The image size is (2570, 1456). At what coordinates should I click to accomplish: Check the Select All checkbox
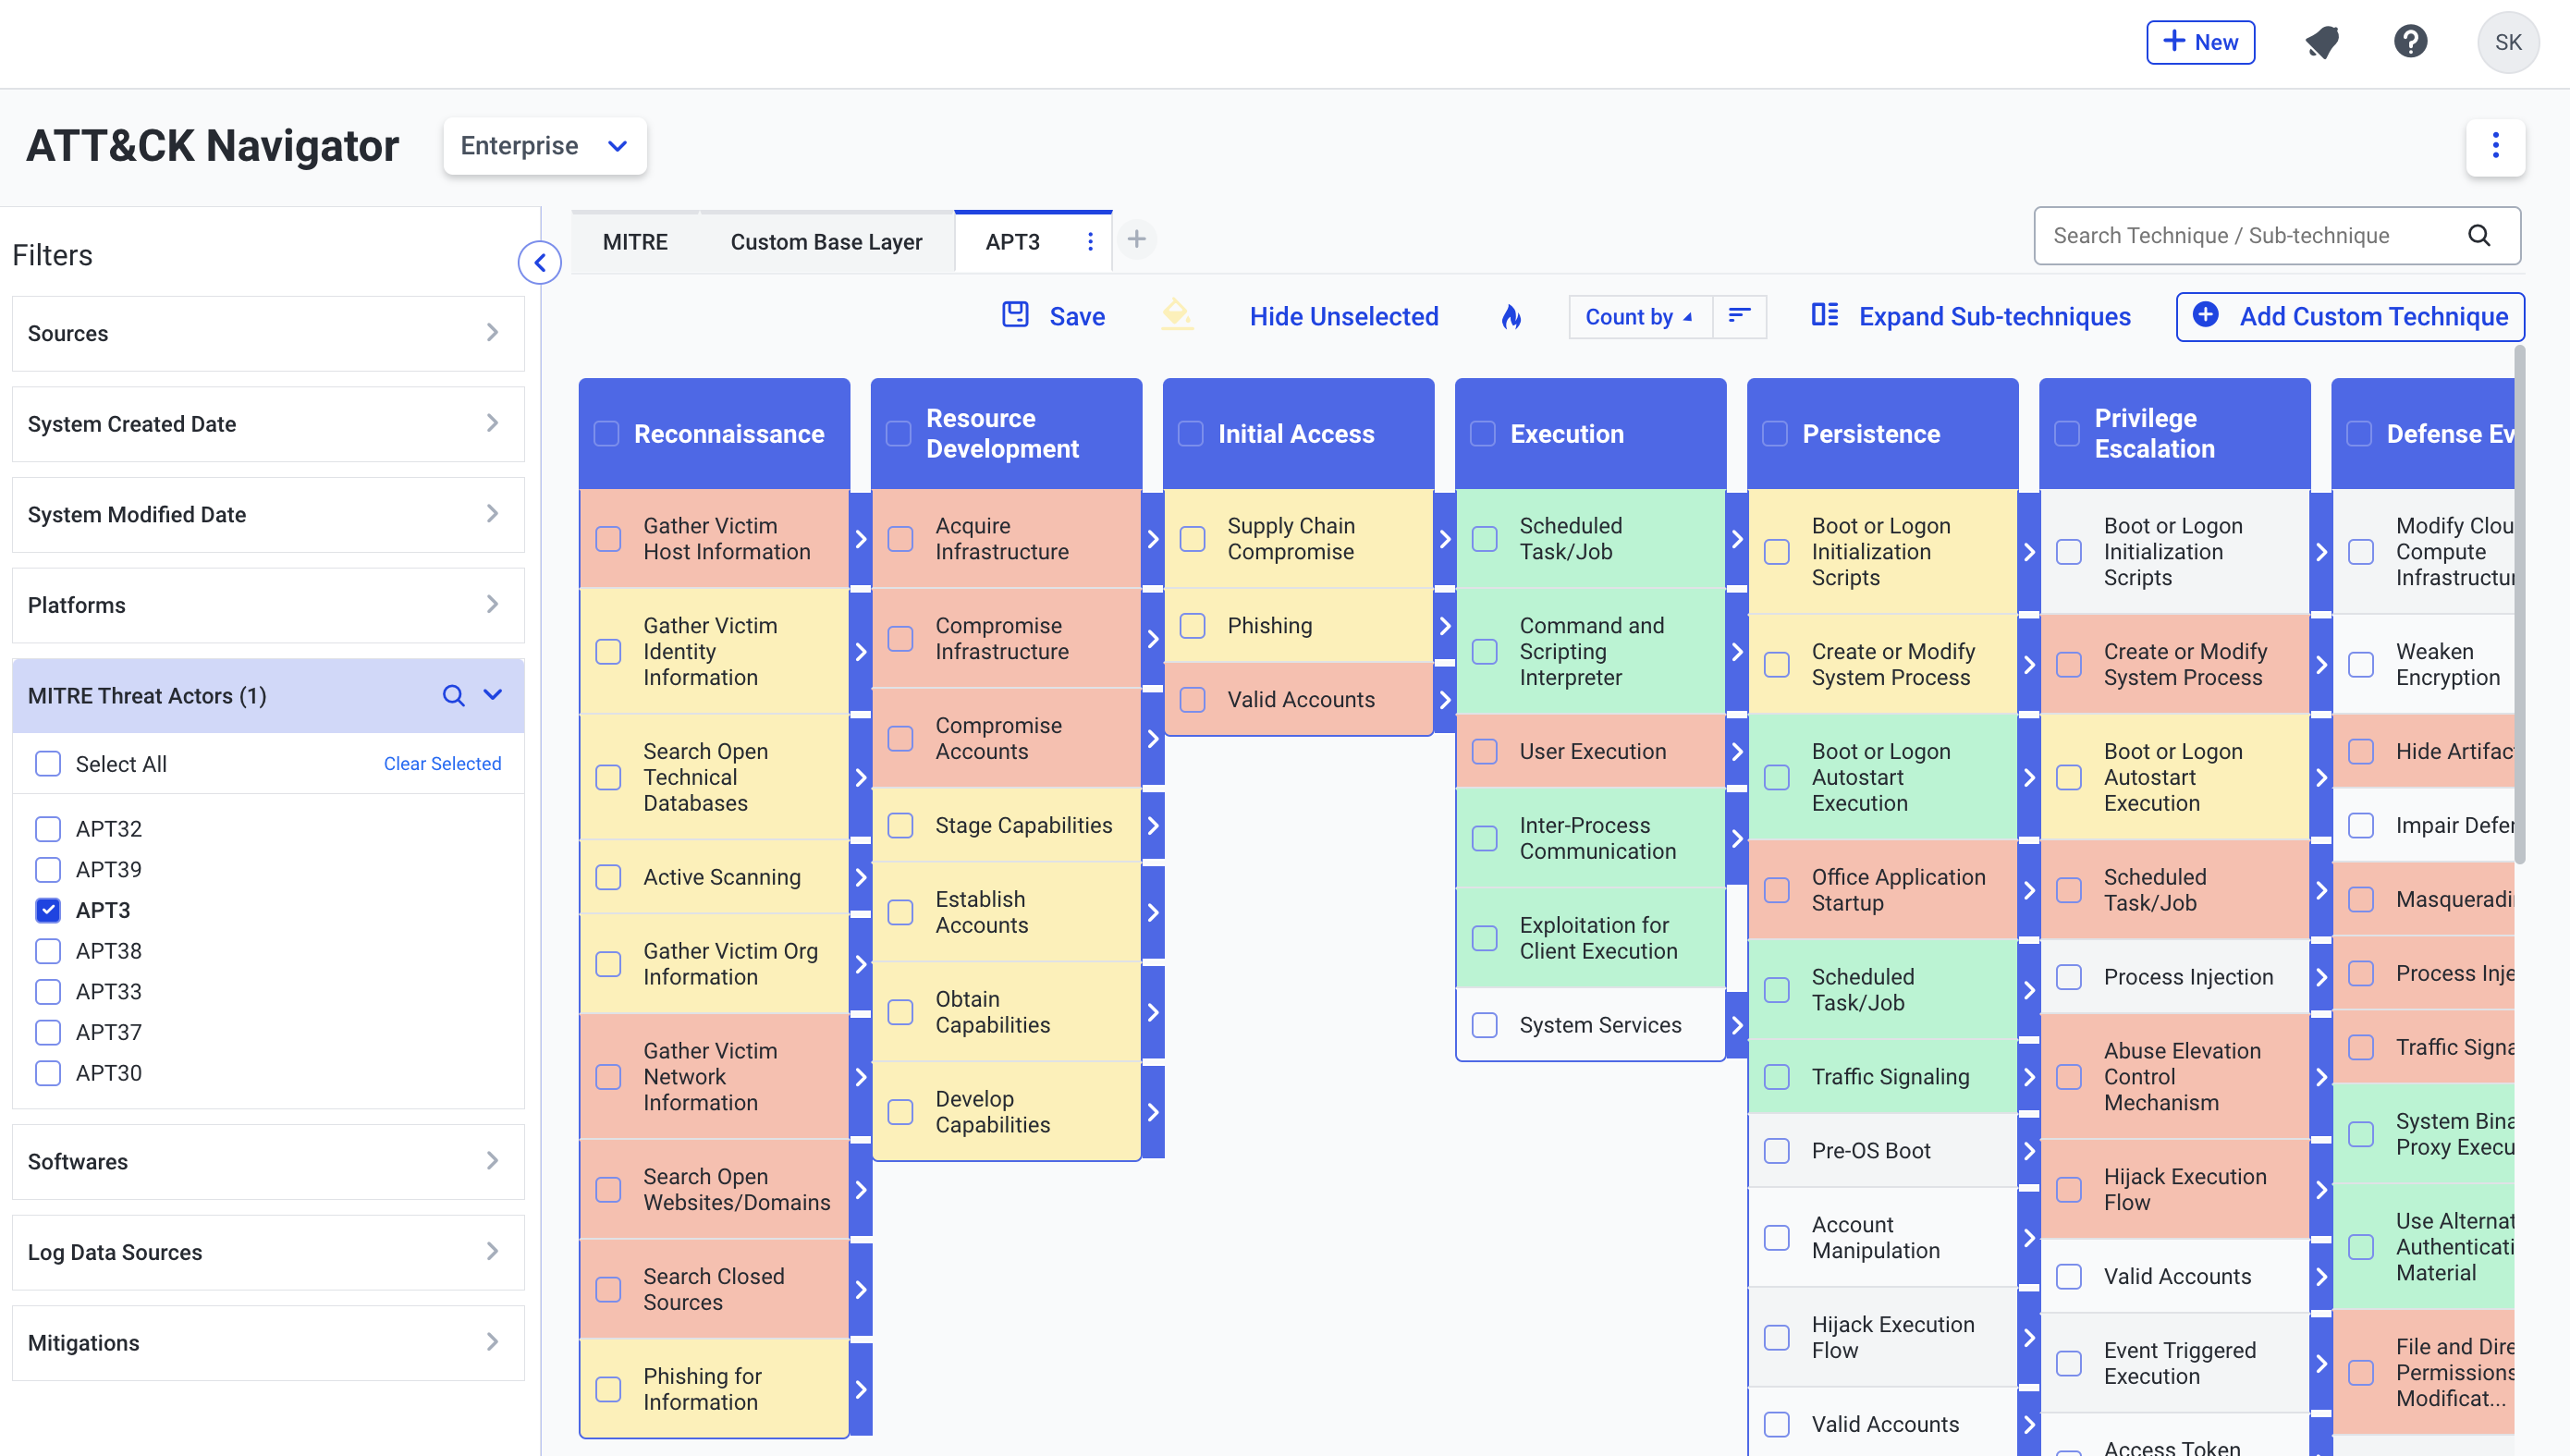(48, 764)
